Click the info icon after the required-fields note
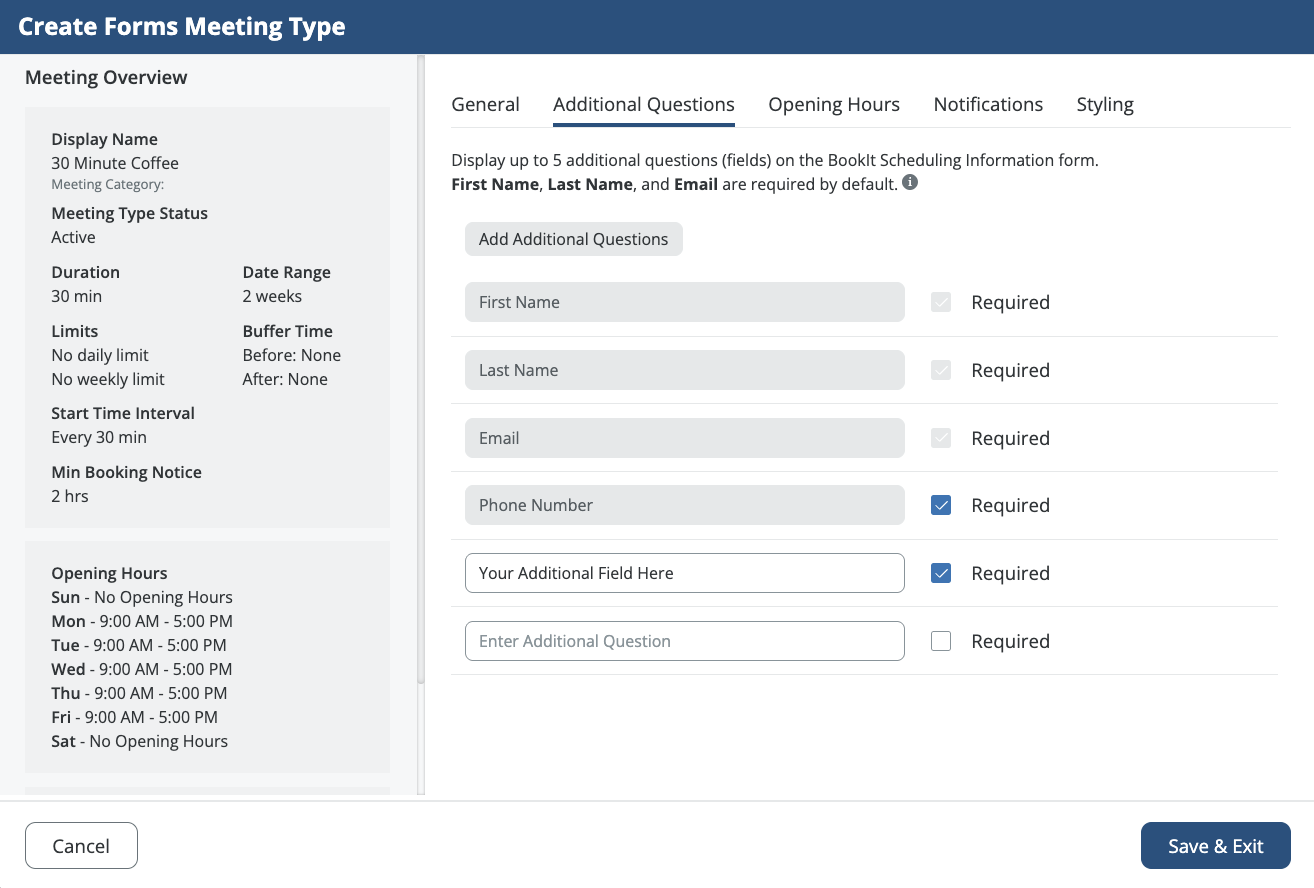1314x888 pixels. click(x=910, y=183)
